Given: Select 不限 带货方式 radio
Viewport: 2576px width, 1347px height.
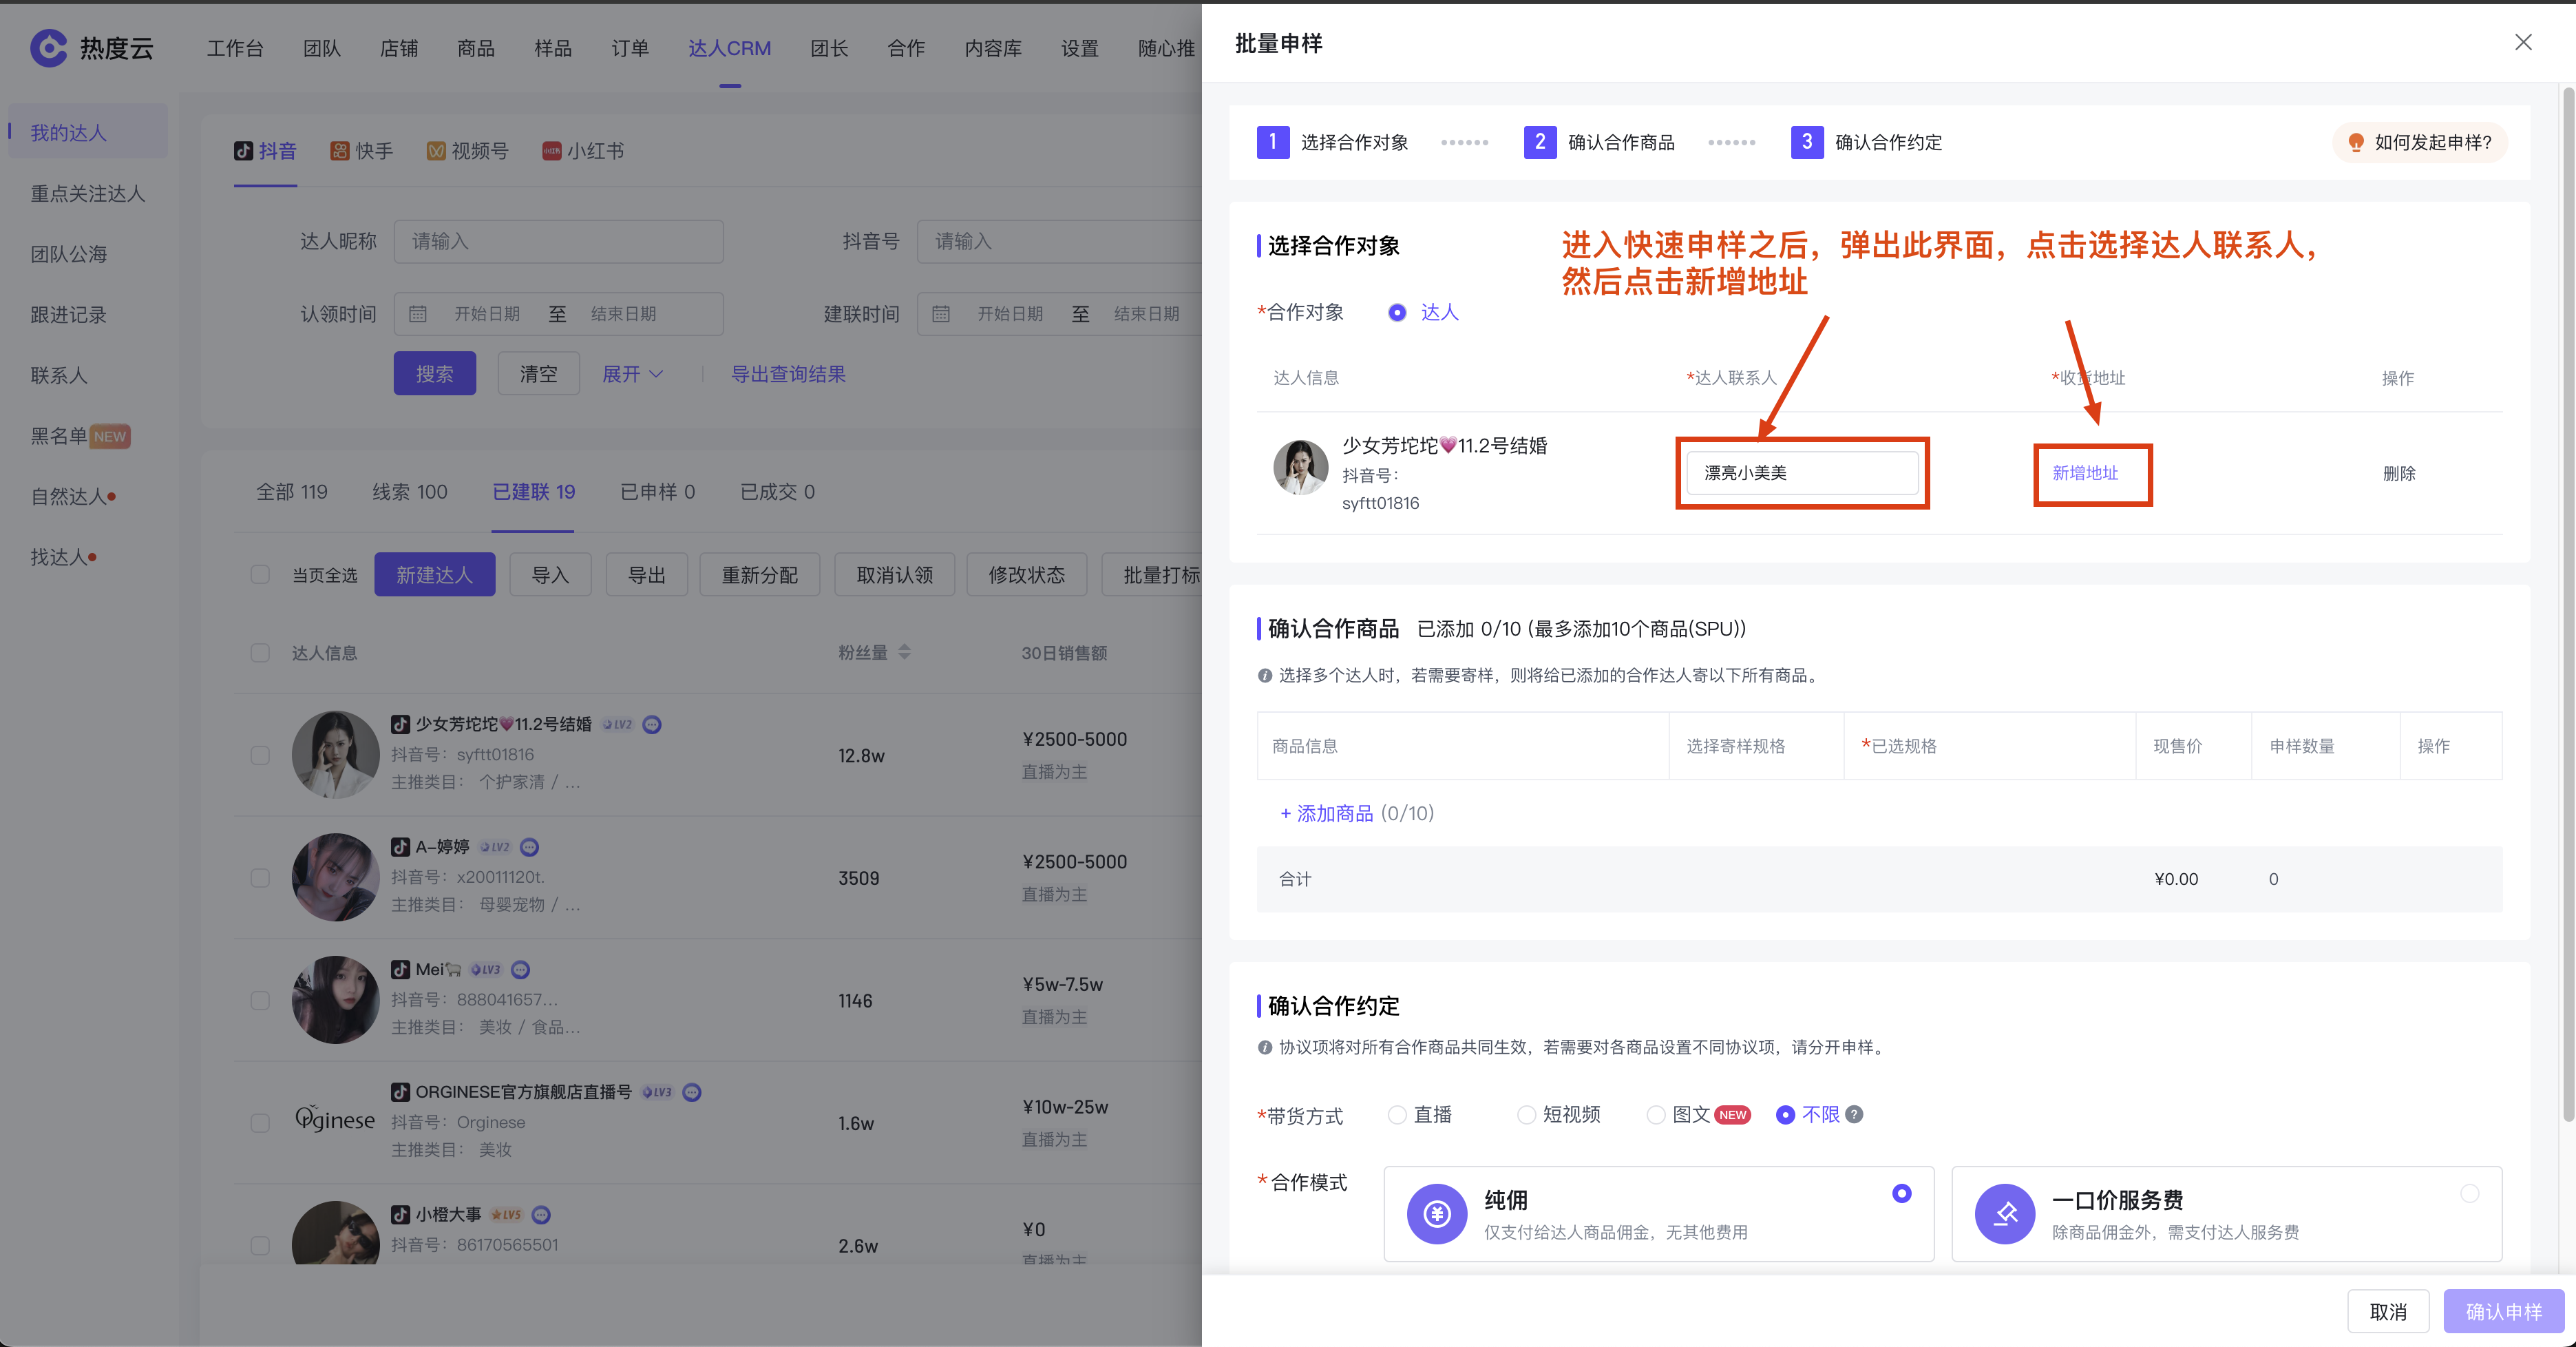Looking at the screenshot, I should [x=1785, y=1115].
